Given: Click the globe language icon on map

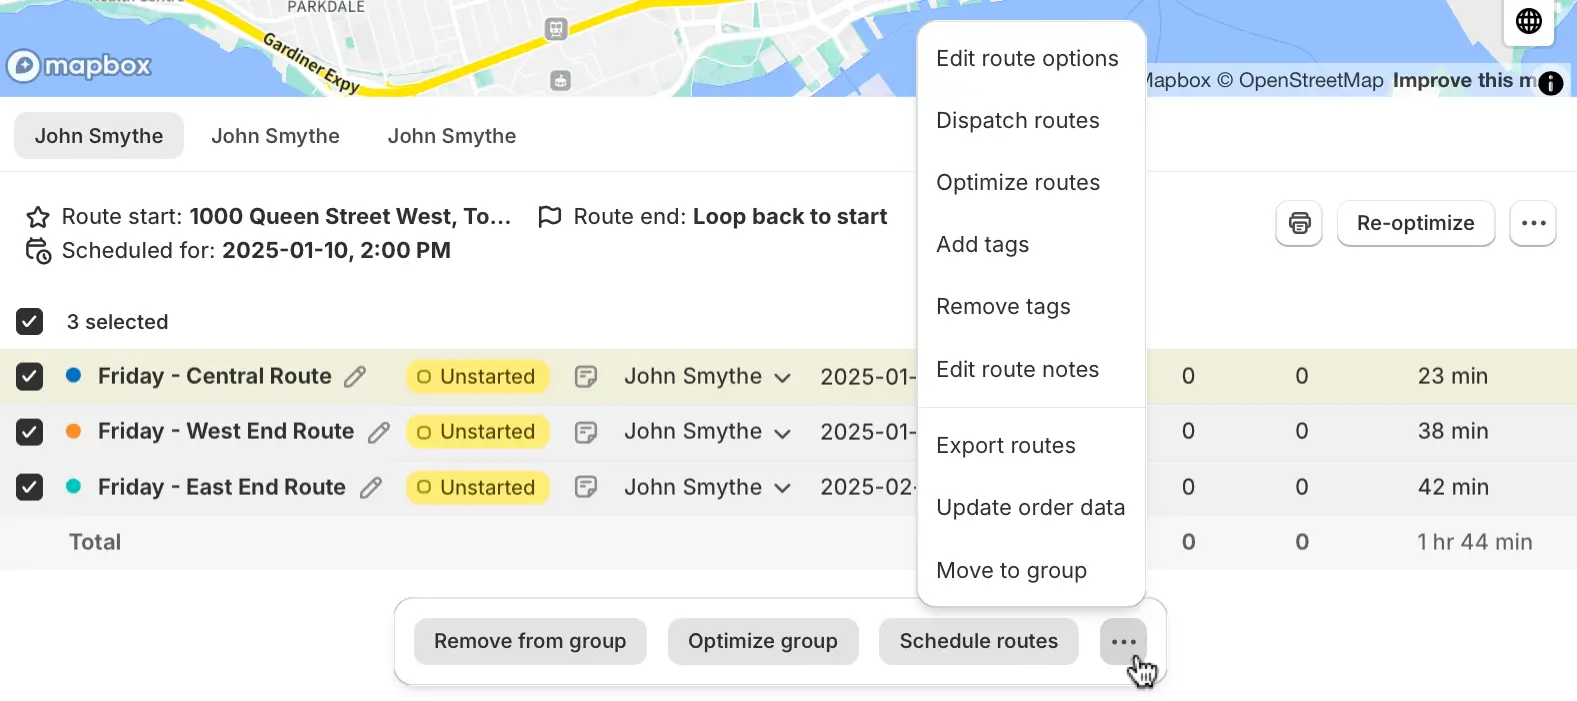Looking at the screenshot, I should coord(1528,21).
